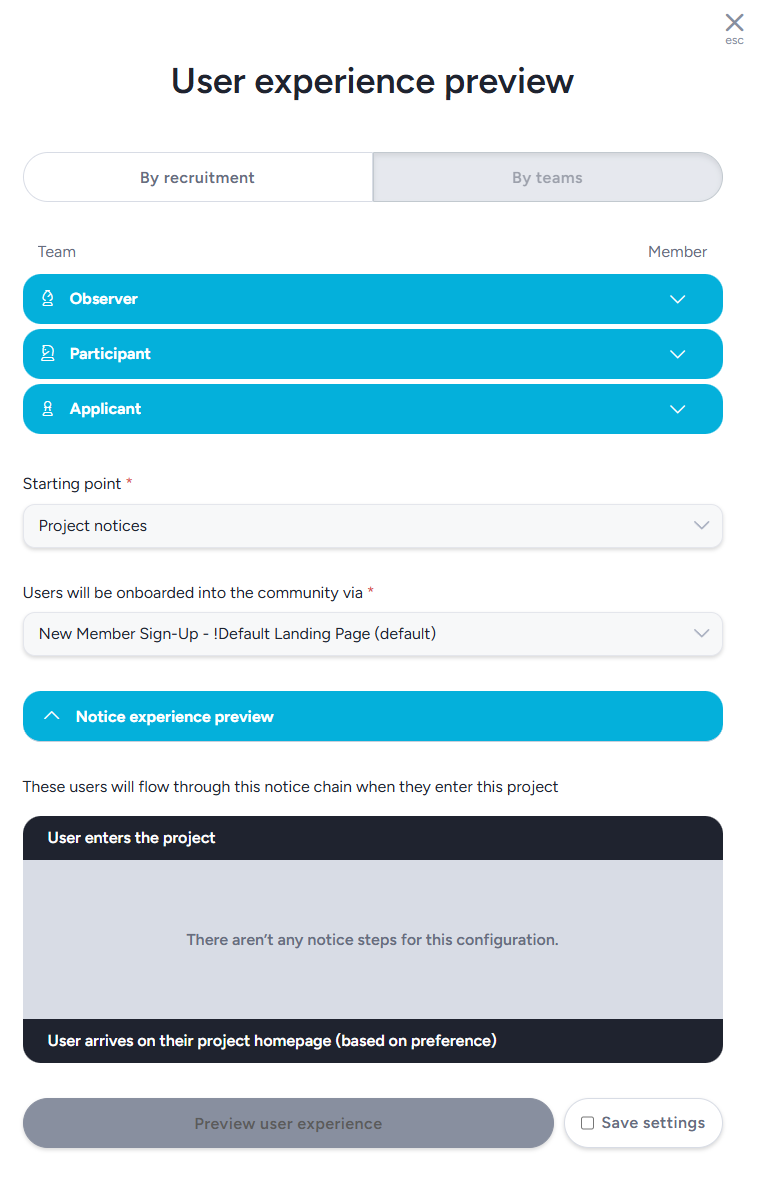Click Preview user experience button
Screen dimensions: 762x1177
(x=288, y=1123)
